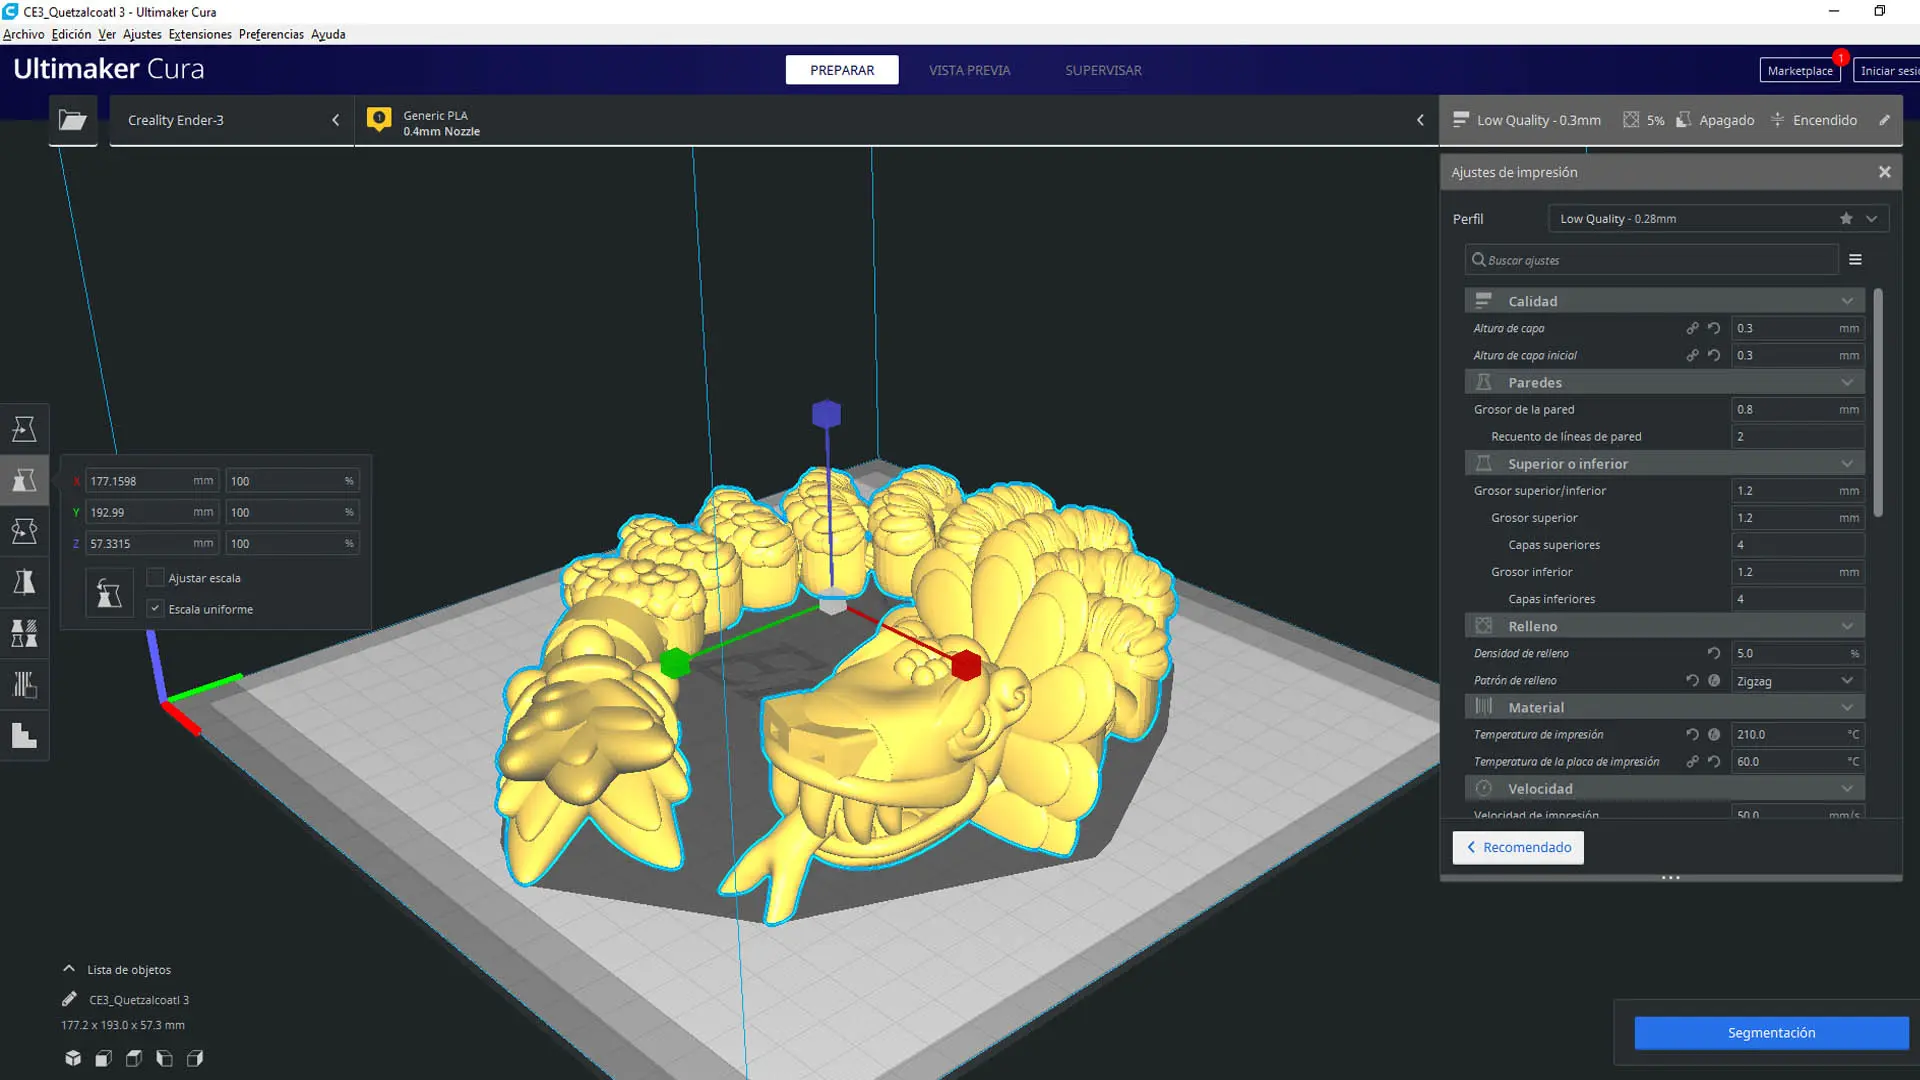This screenshot has height=1080, width=1920.
Task: Close the Ajustes de impresión panel
Action: click(x=1884, y=172)
